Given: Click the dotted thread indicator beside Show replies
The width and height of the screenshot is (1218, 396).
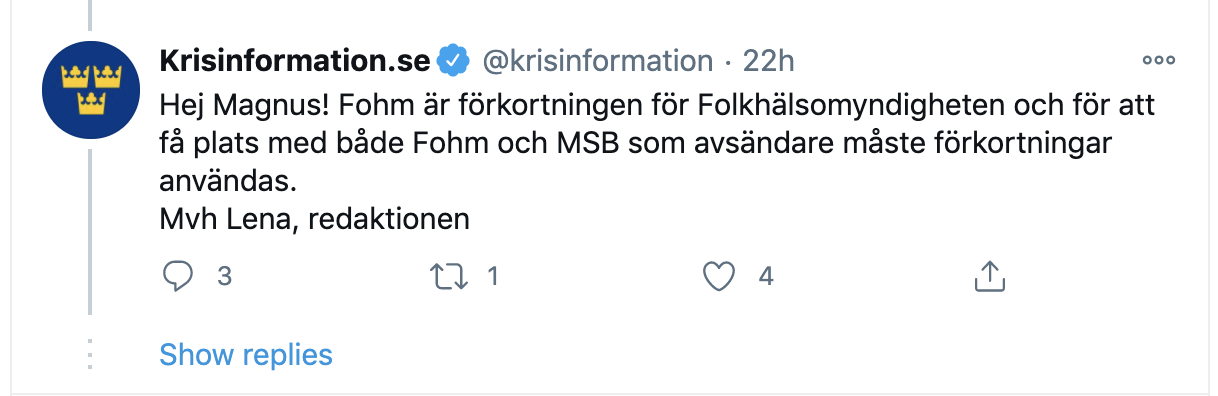Looking at the screenshot, I should pyautogui.click(x=90, y=354).
